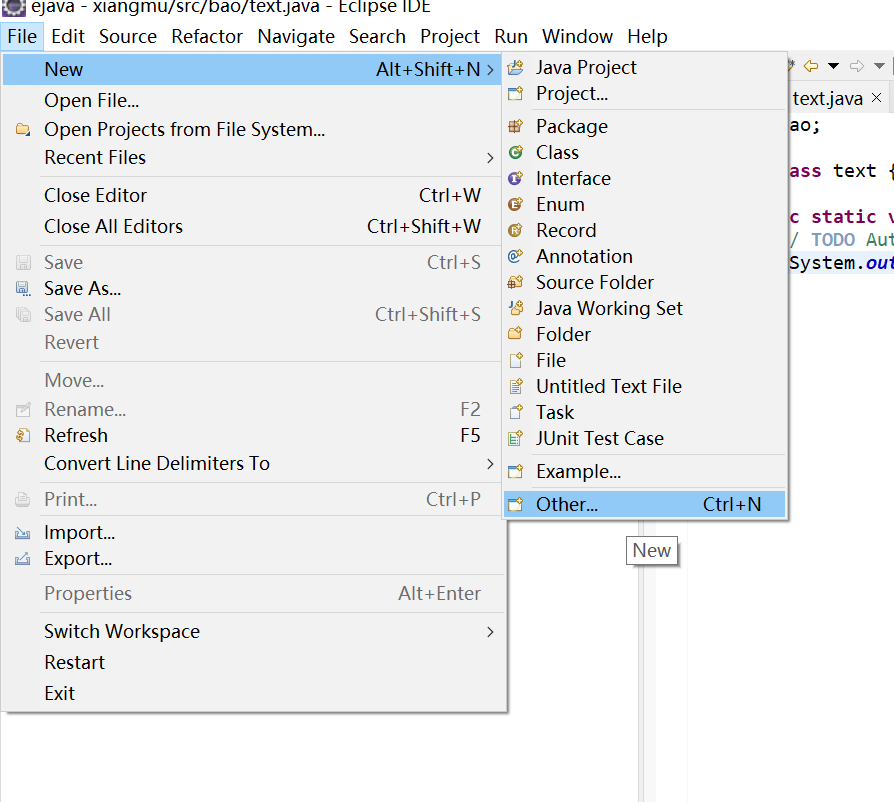The width and height of the screenshot is (894, 802).
Task: Open the back history dropdown arrow in the toolbar
Action: [x=834, y=66]
